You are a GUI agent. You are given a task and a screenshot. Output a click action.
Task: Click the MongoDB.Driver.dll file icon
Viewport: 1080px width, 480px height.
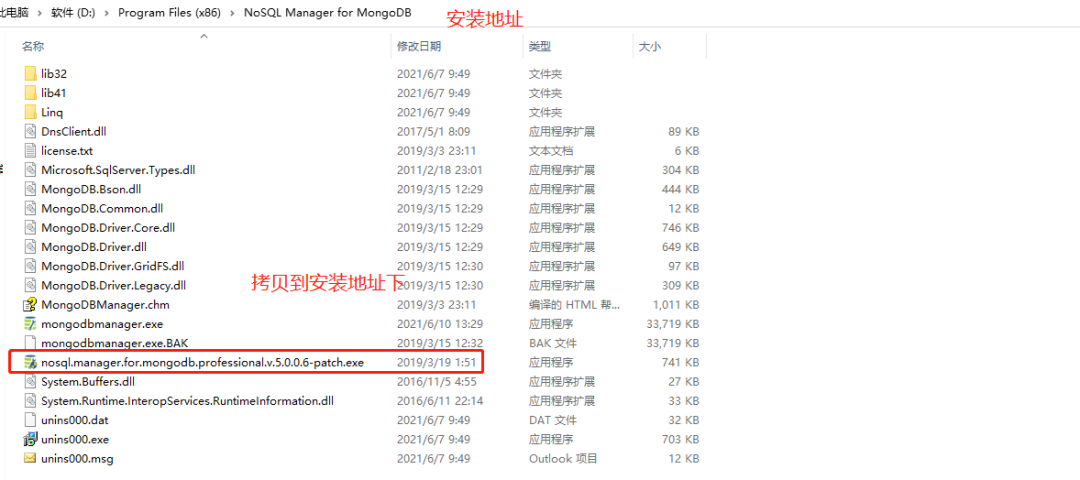click(30, 247)
